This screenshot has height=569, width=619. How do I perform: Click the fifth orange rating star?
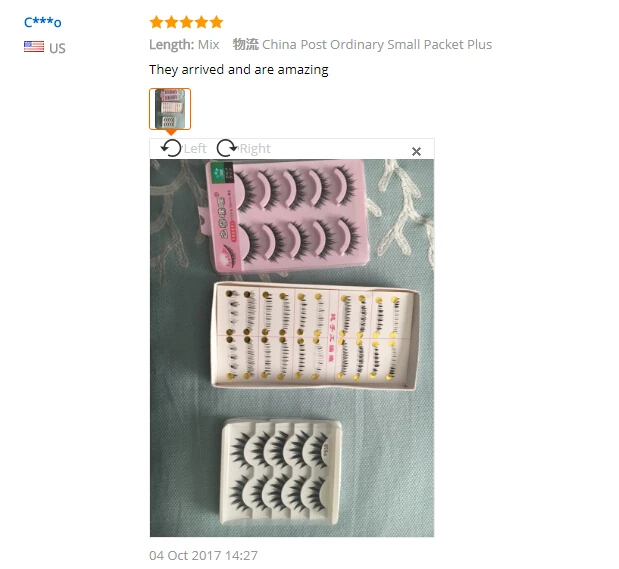(216, 22)
